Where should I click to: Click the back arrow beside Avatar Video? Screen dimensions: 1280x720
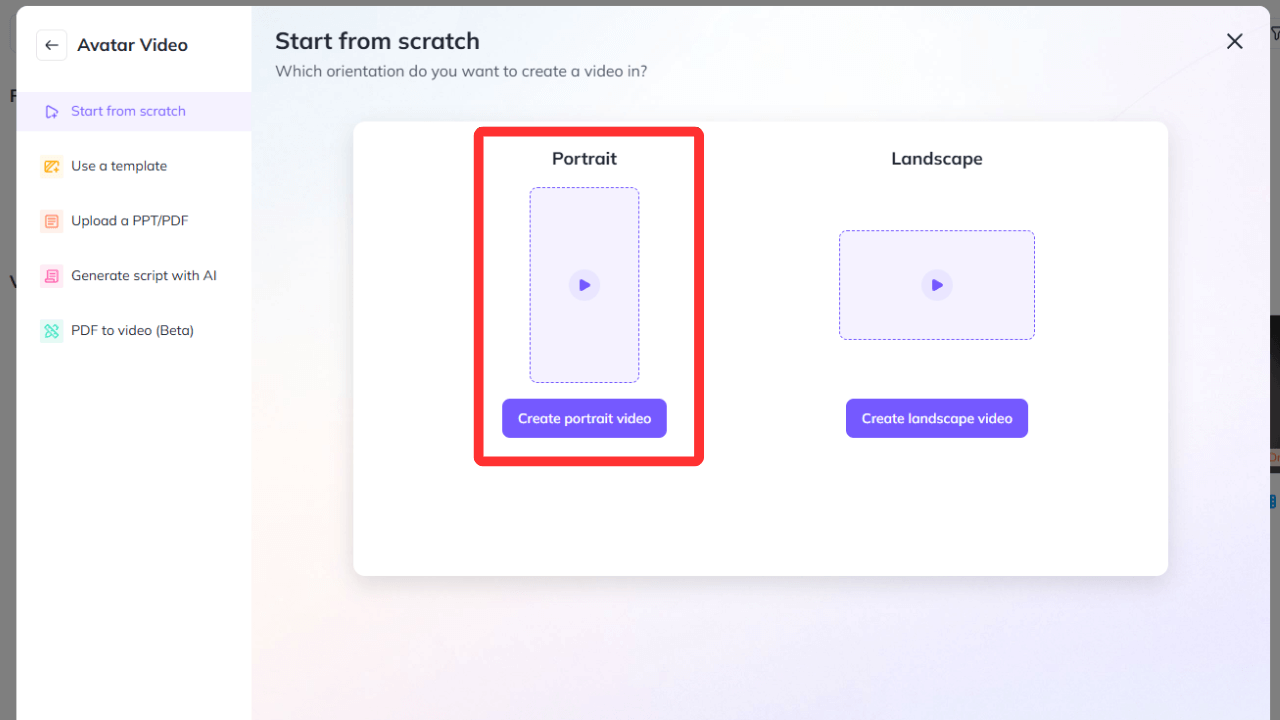point(52,45)
